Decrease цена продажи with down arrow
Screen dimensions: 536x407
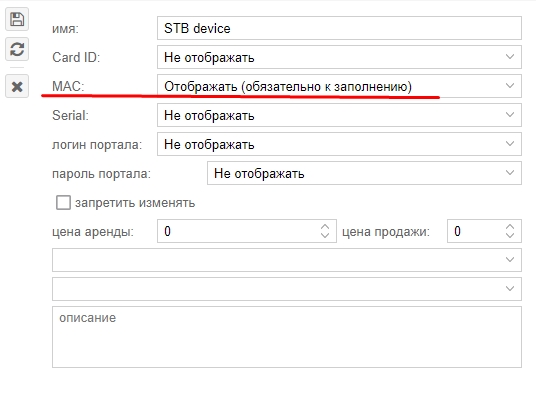[x=510, y=235]
